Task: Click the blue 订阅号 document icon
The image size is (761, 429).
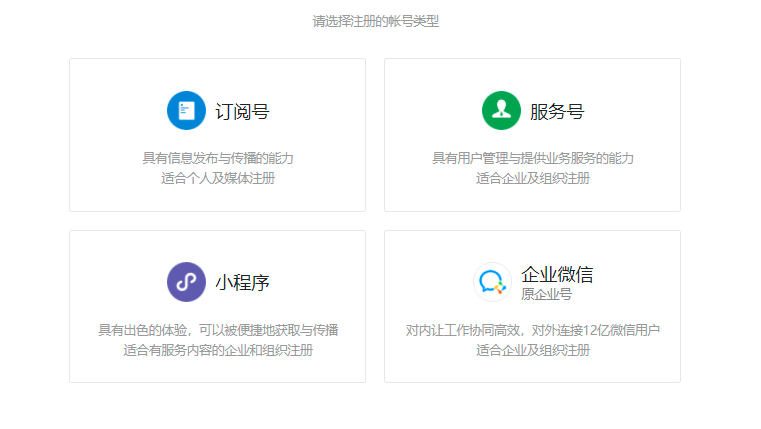Action: (186, 111)
